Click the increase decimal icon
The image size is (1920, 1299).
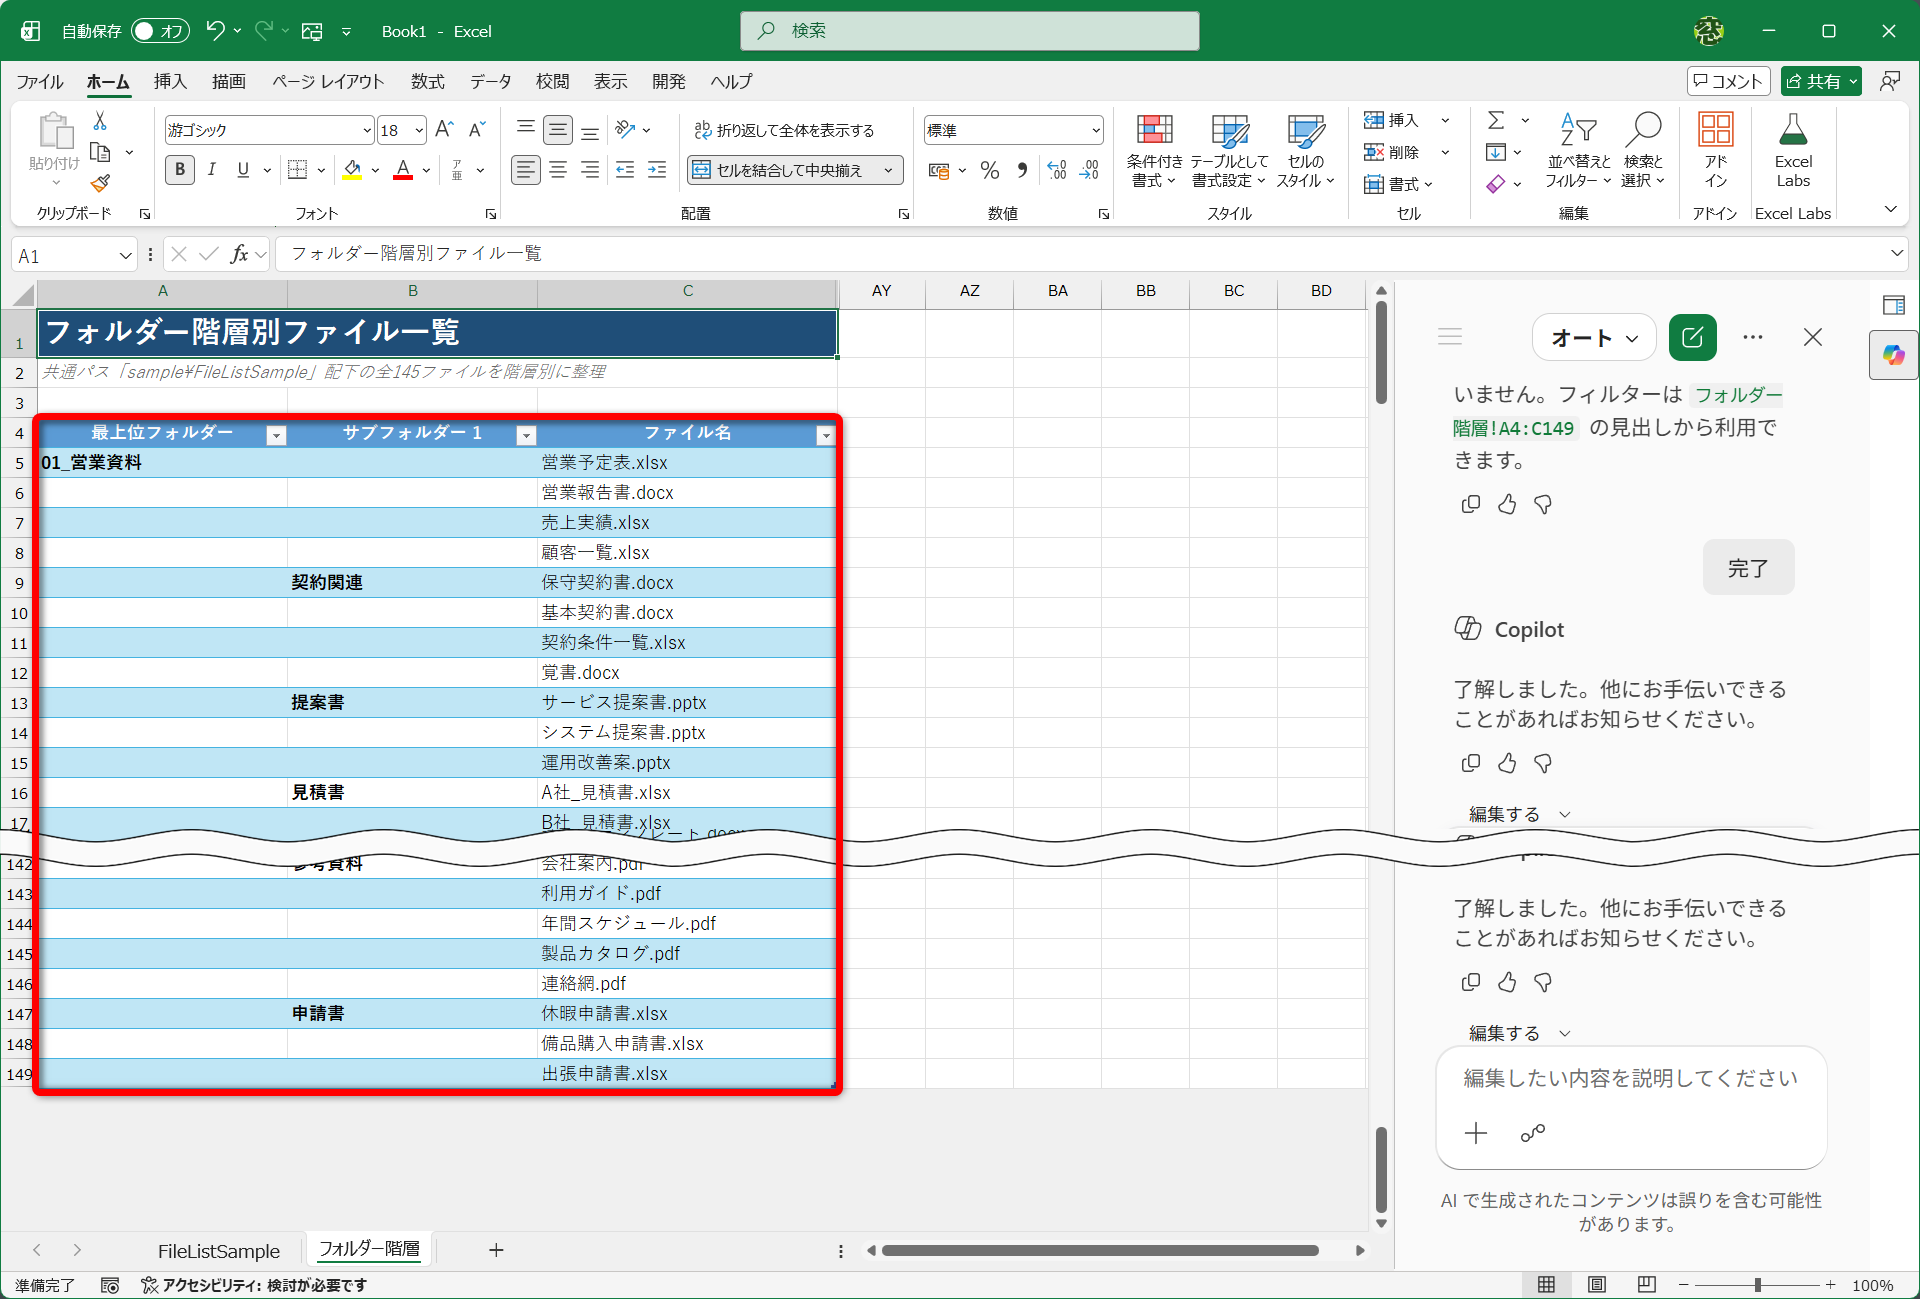pos(1057,170)
